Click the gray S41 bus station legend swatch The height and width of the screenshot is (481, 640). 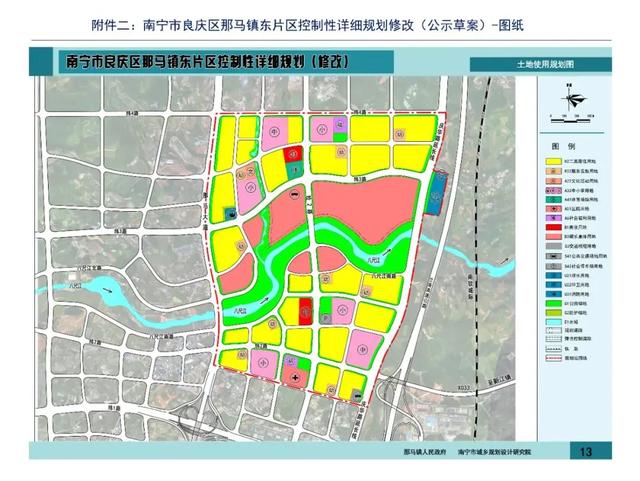click(553, 256)
